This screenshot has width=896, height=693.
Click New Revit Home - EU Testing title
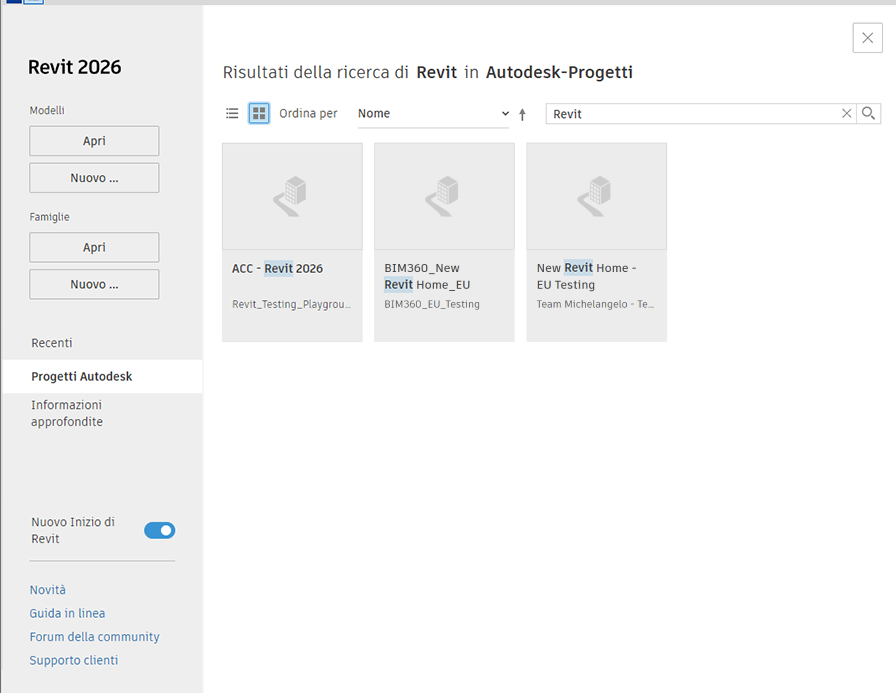coord(586,276)
